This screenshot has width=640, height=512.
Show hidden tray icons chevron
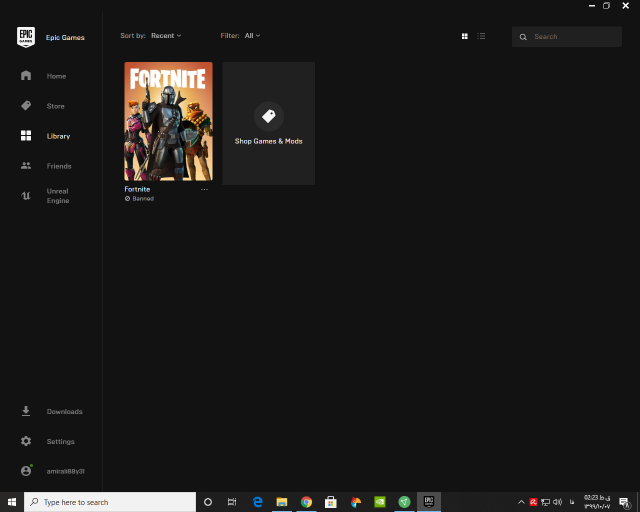(521, 502)
